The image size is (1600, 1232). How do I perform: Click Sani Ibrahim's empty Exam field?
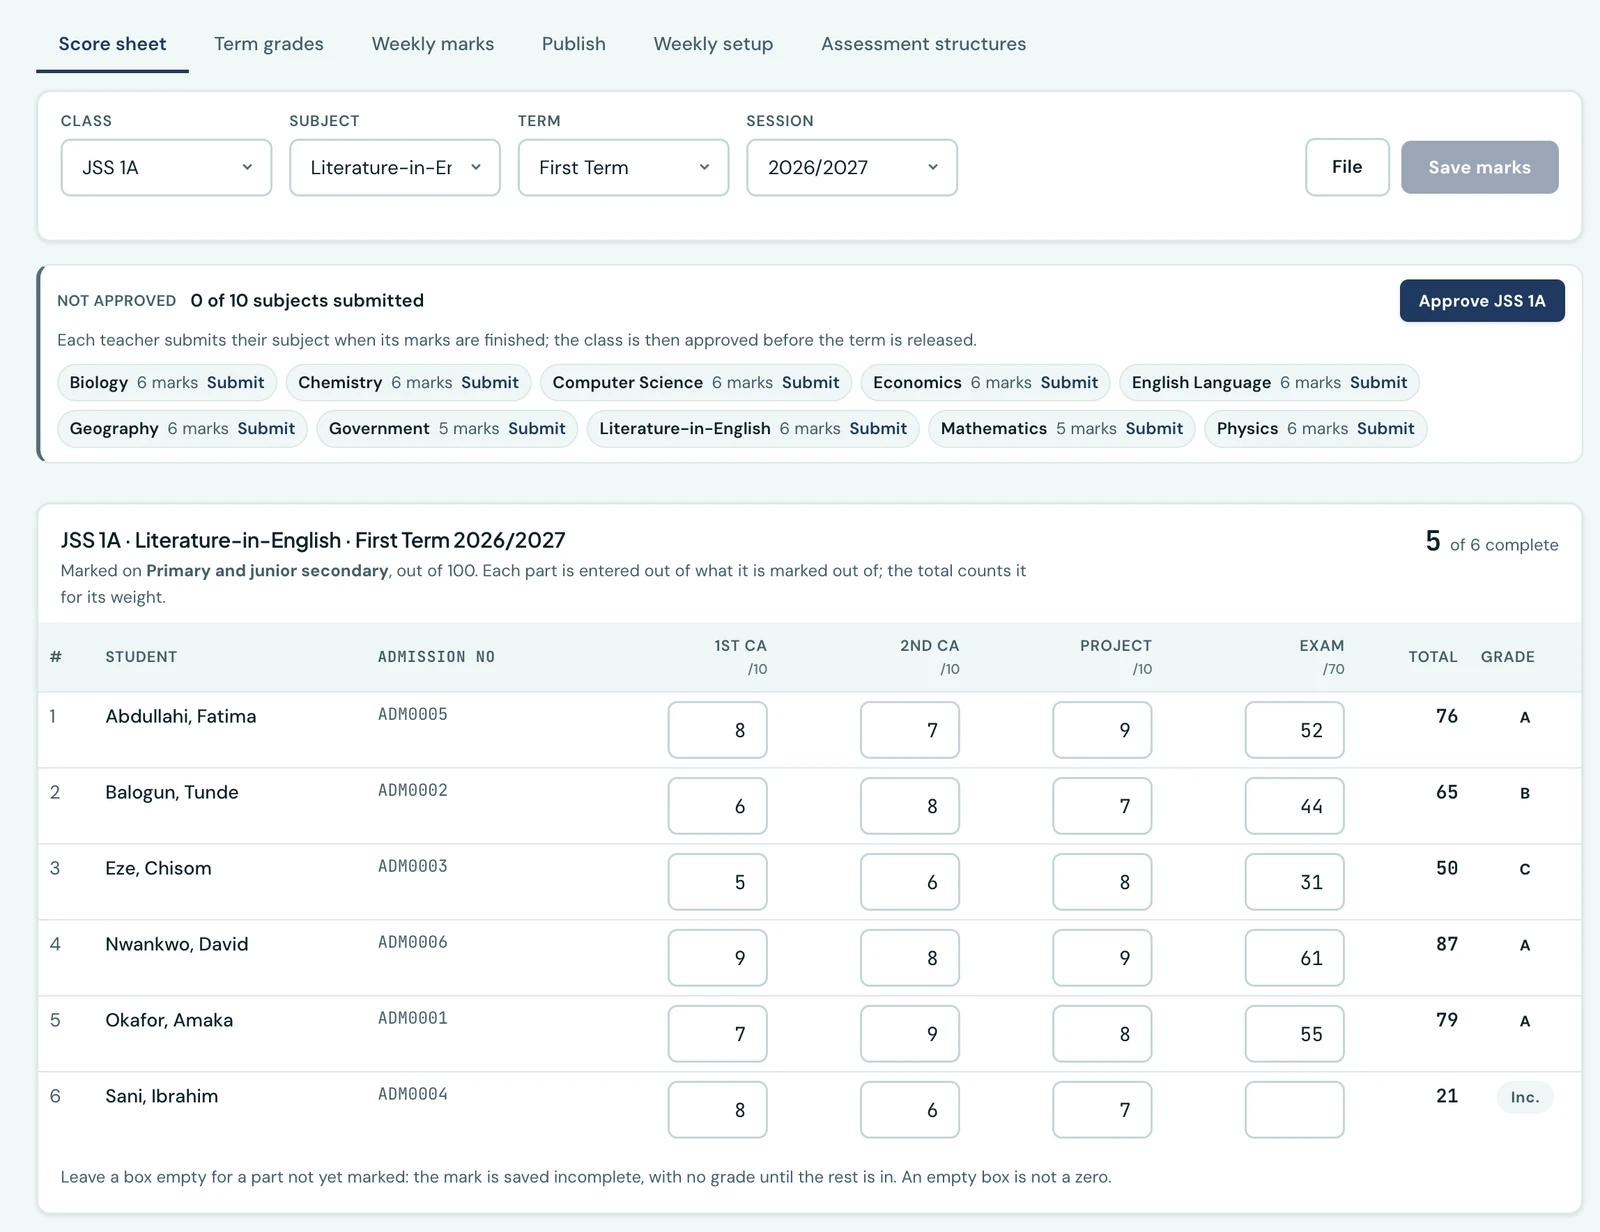[x=1295, y=1110]
